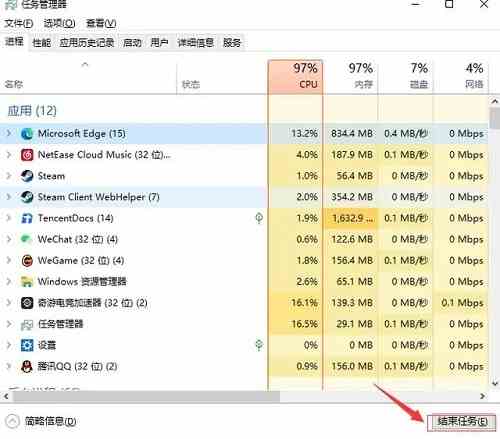Viewport: 500px width, 439px height.
Task: Select the 腾讯QQ penguin icon
Action: point(27,367)
